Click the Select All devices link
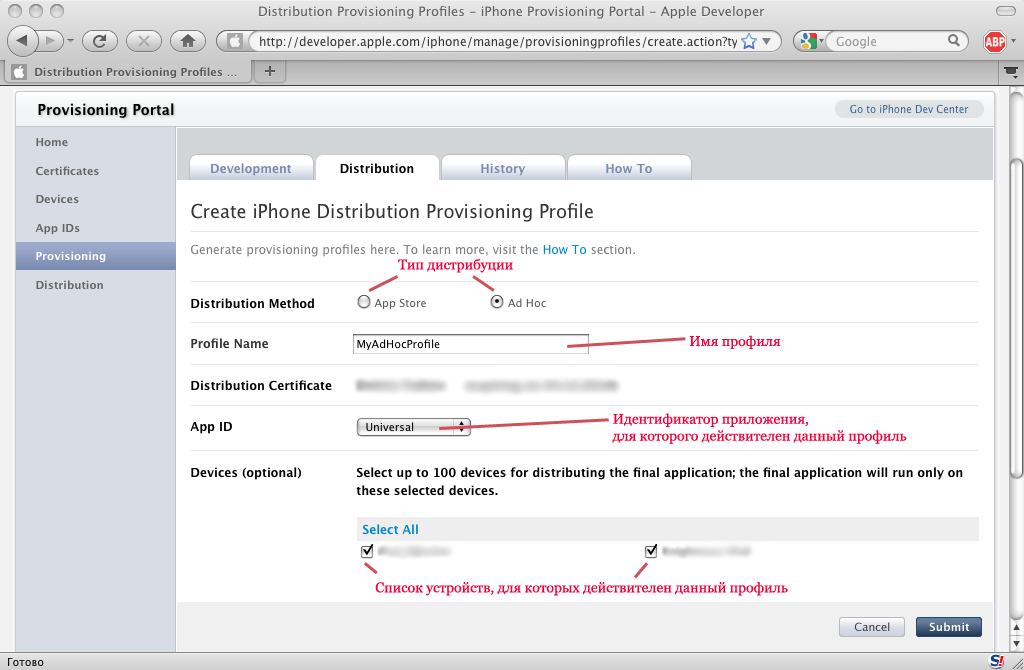The image size is (1024, 670). point(391,530)
